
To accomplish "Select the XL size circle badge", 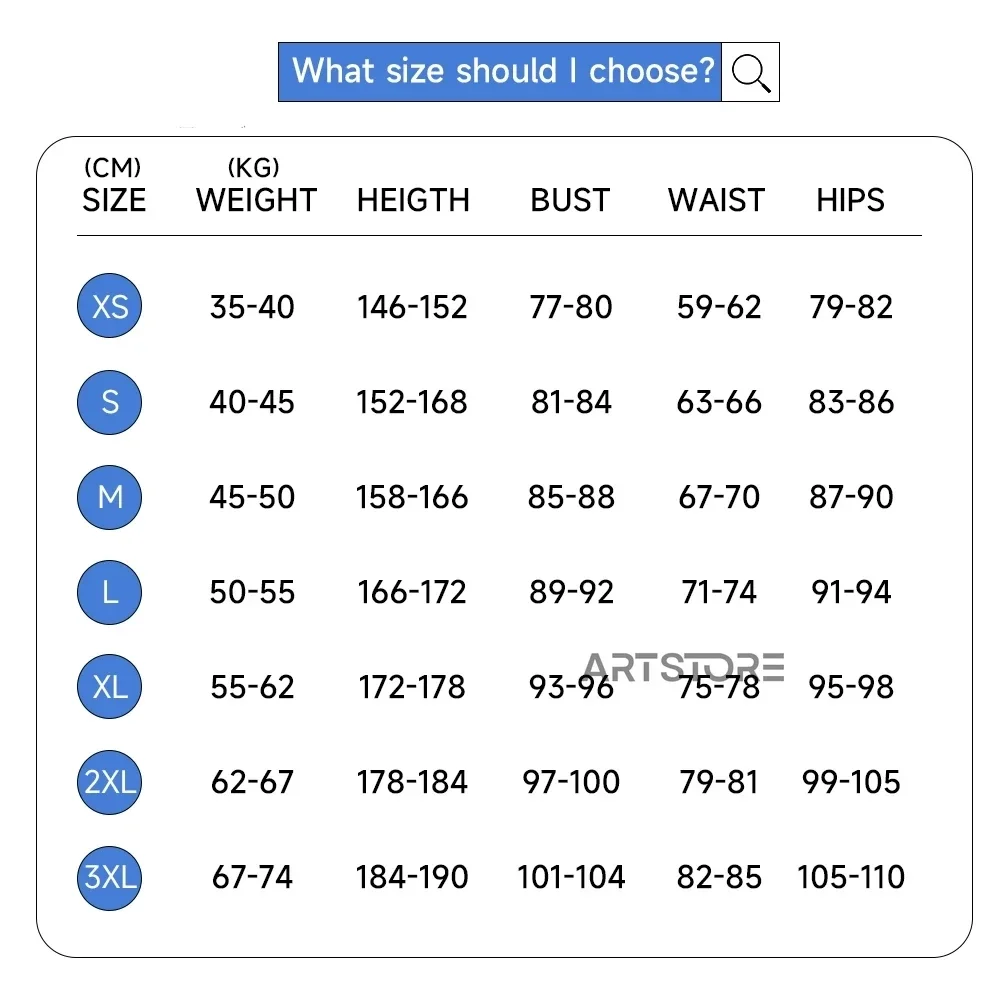I will tap(110, 687).
